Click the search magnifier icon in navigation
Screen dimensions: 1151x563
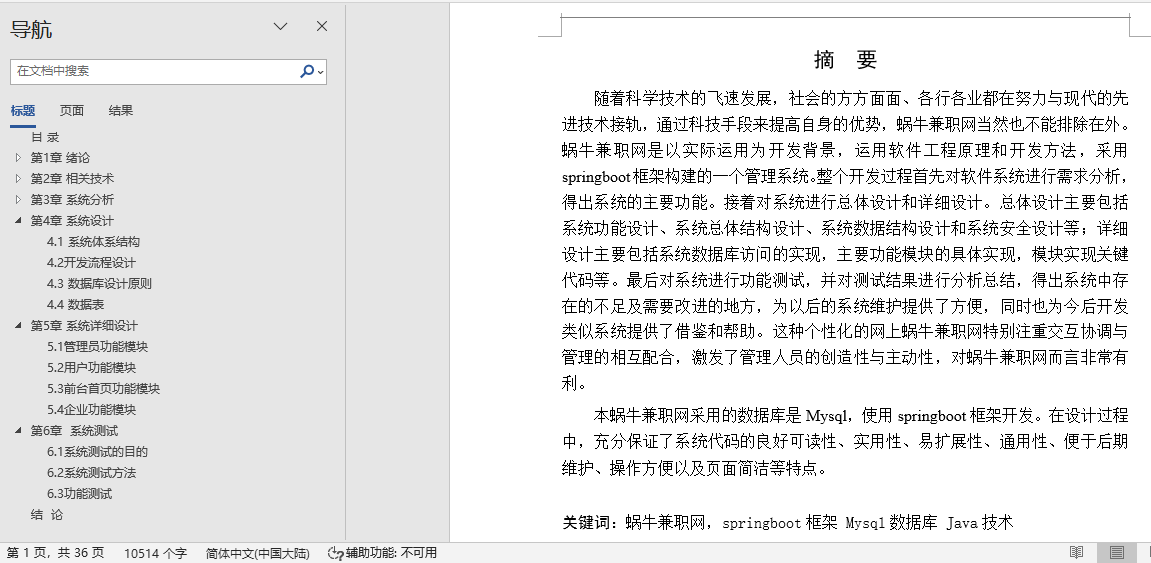pos(307,71)
